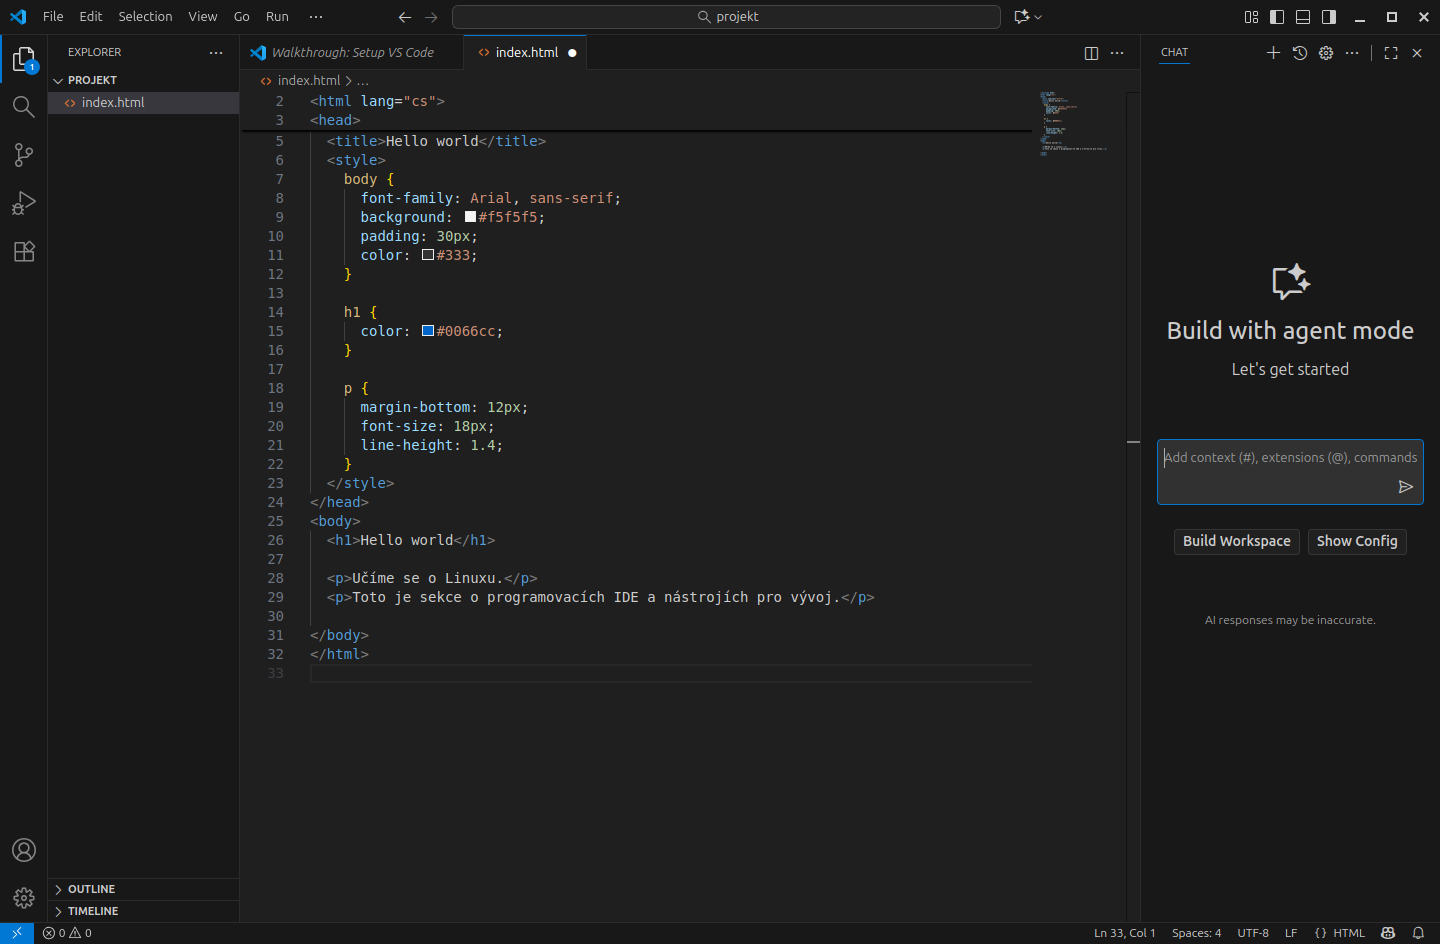
Task: Toggle the bottom panel visibility
Action: (x=1301, y=16)
